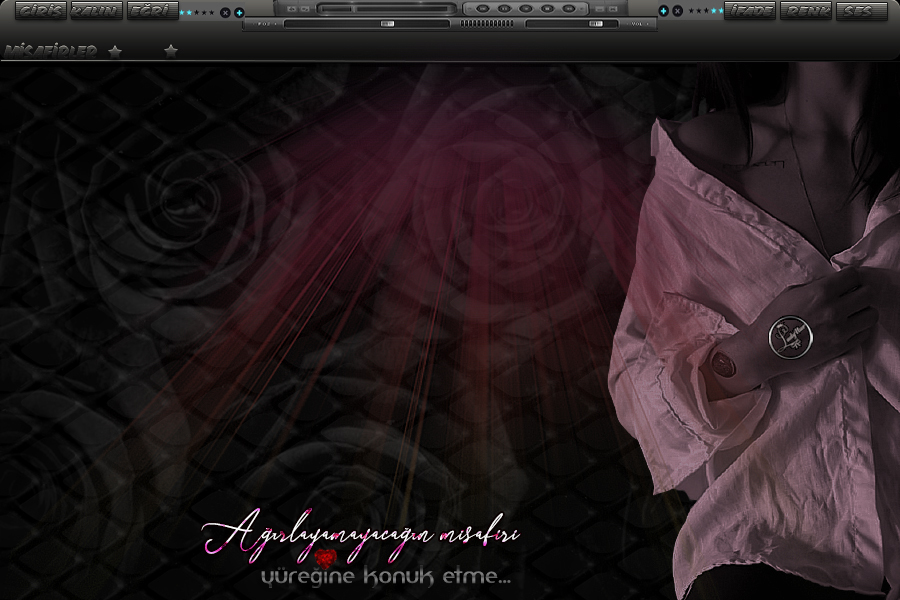Click the X icon beside EĞRİ
The height and width of the screenshot is (600, 900).
225,12
